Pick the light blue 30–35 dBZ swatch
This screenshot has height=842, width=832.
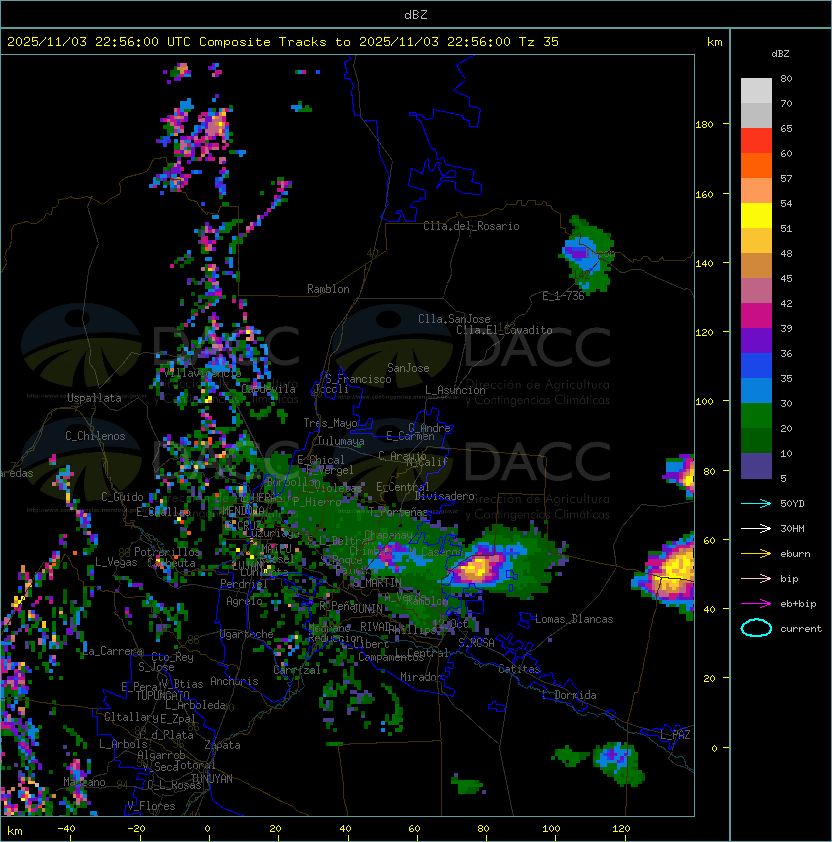[x=756, y=391]
